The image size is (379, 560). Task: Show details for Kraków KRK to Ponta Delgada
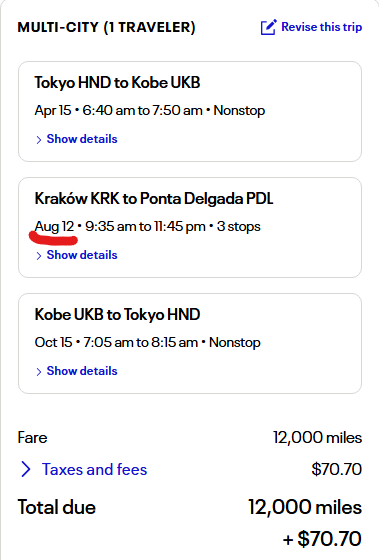coord(82,255)
